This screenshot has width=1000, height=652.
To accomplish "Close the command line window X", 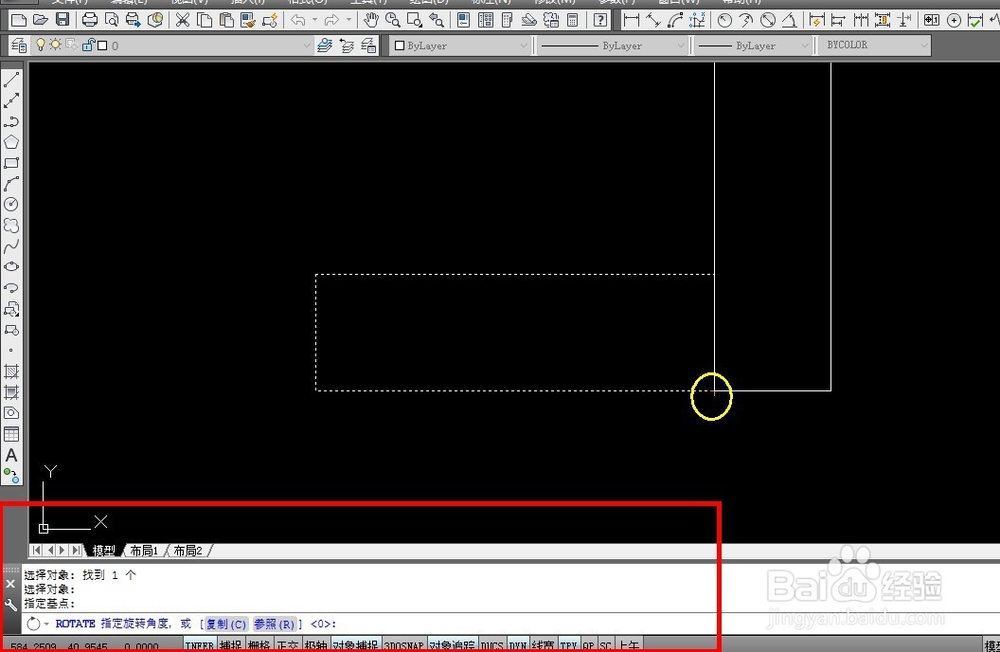I will click(10, 584).
